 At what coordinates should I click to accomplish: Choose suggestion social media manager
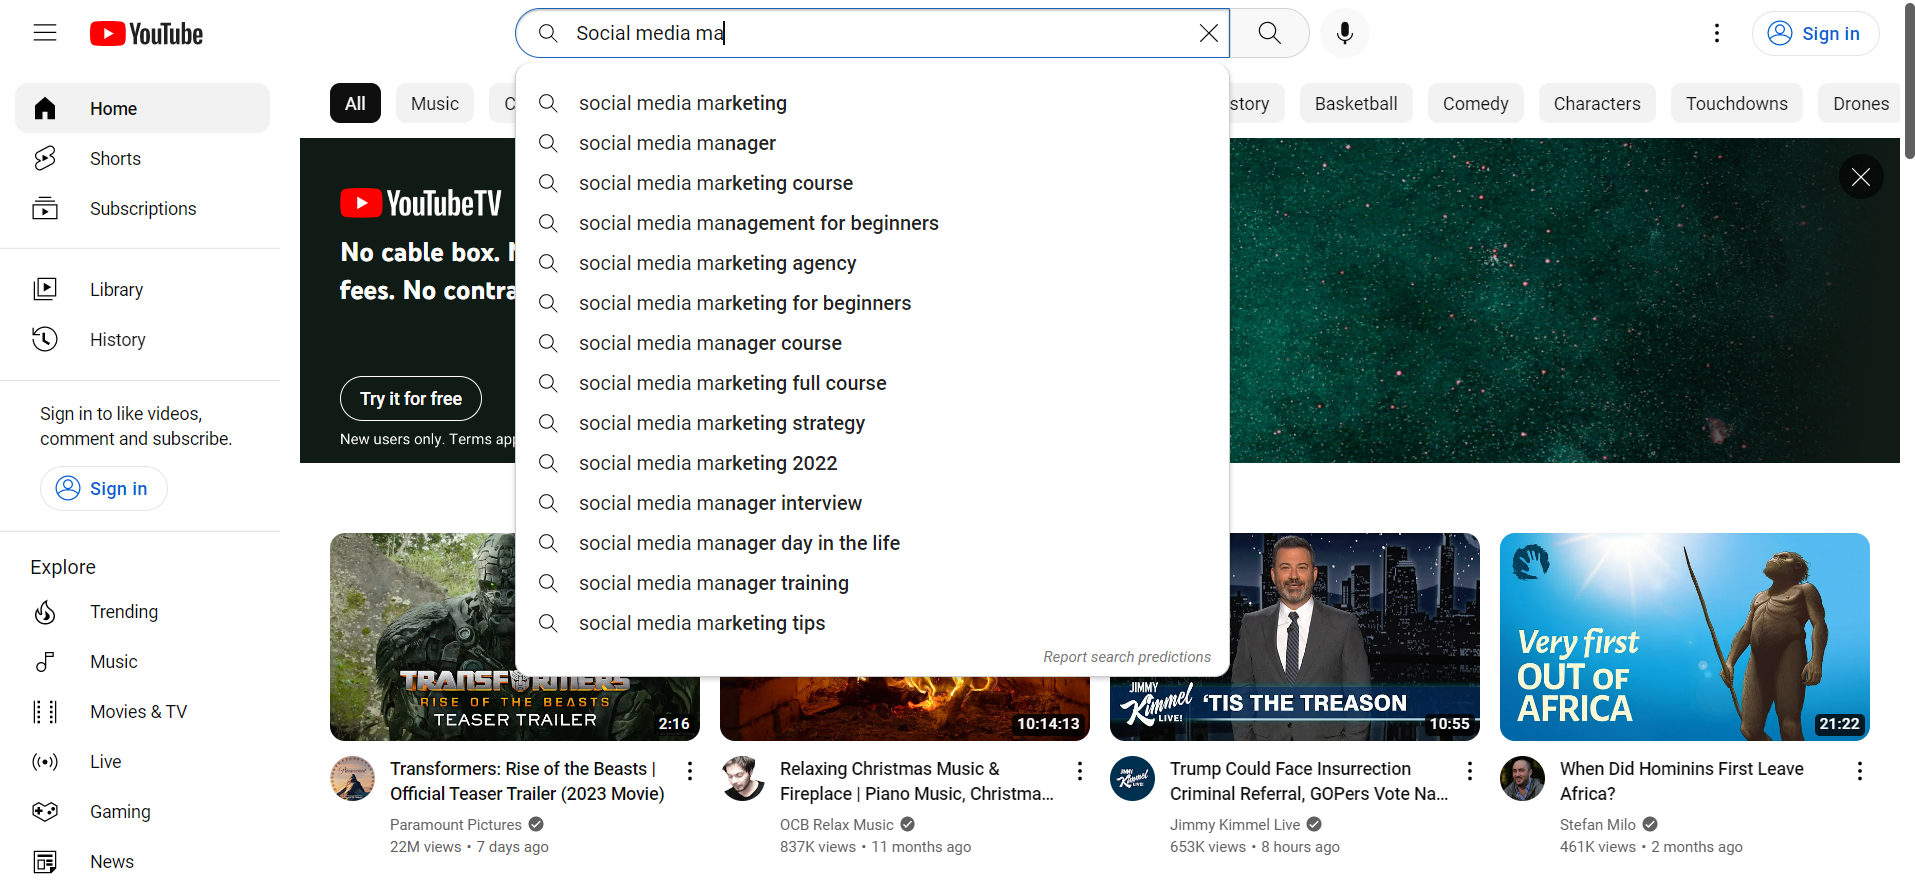coord(872,143)
